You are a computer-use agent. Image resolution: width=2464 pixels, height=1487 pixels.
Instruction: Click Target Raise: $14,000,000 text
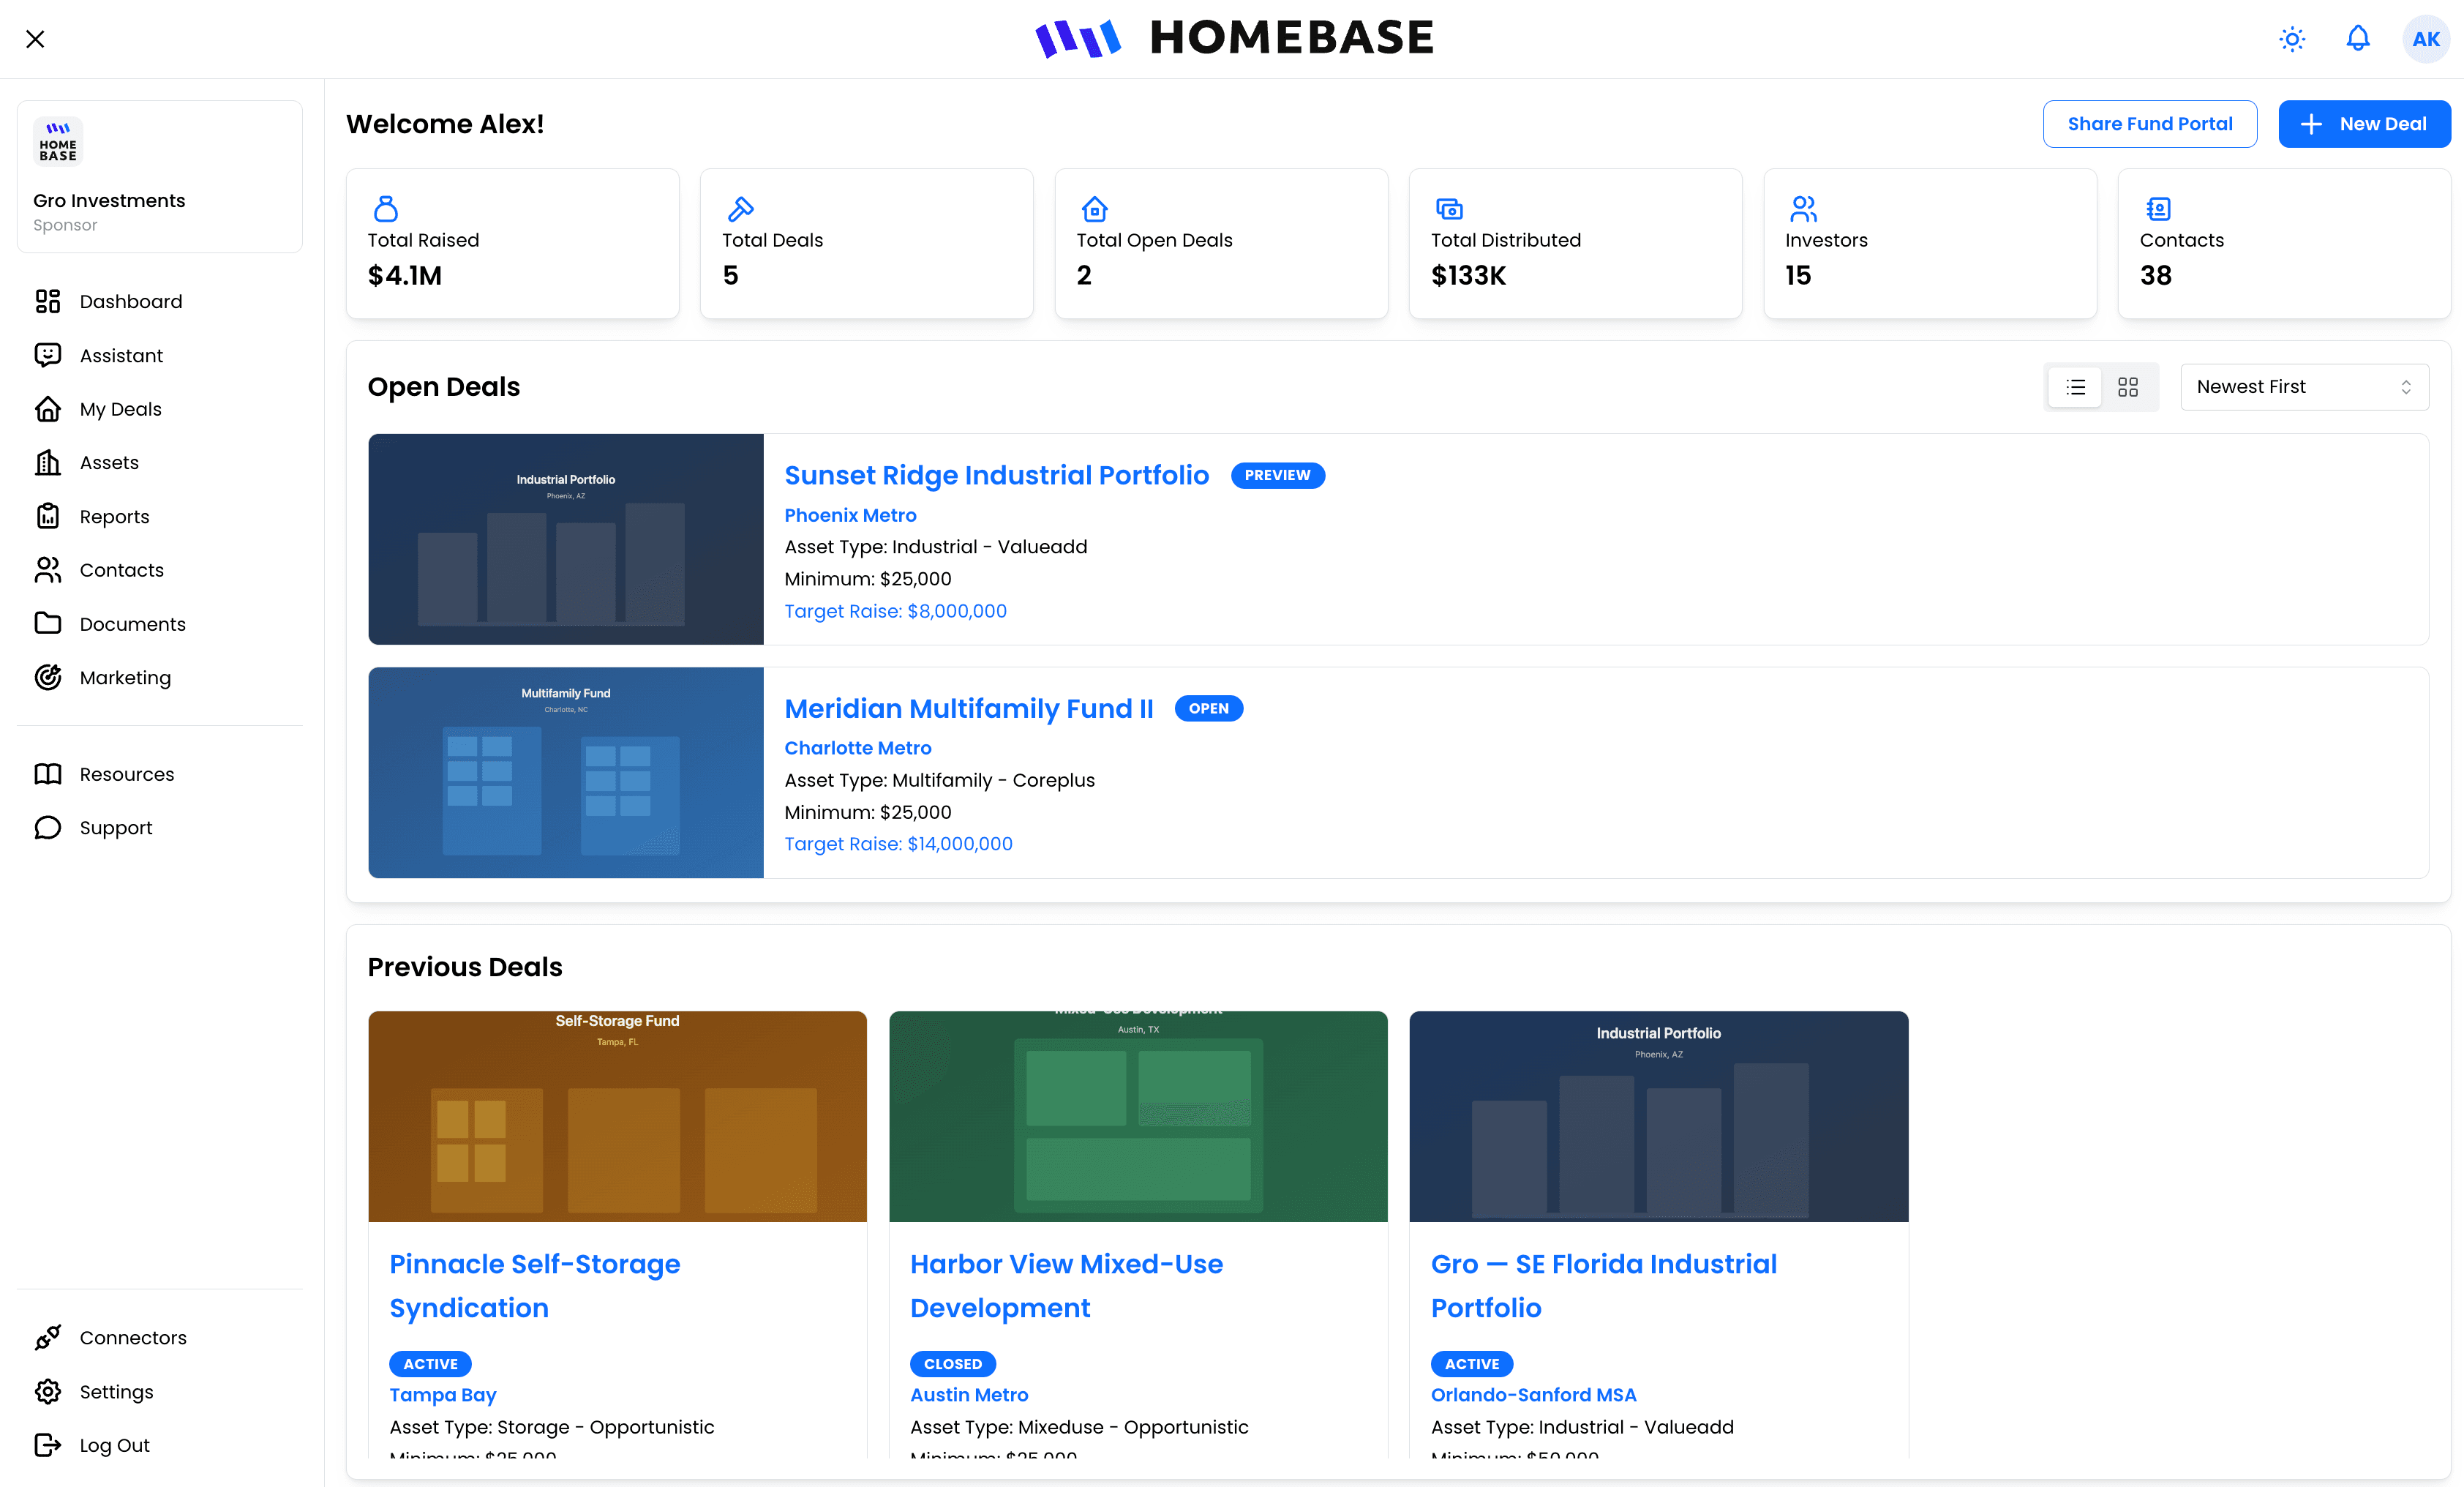tap(898, 844)
